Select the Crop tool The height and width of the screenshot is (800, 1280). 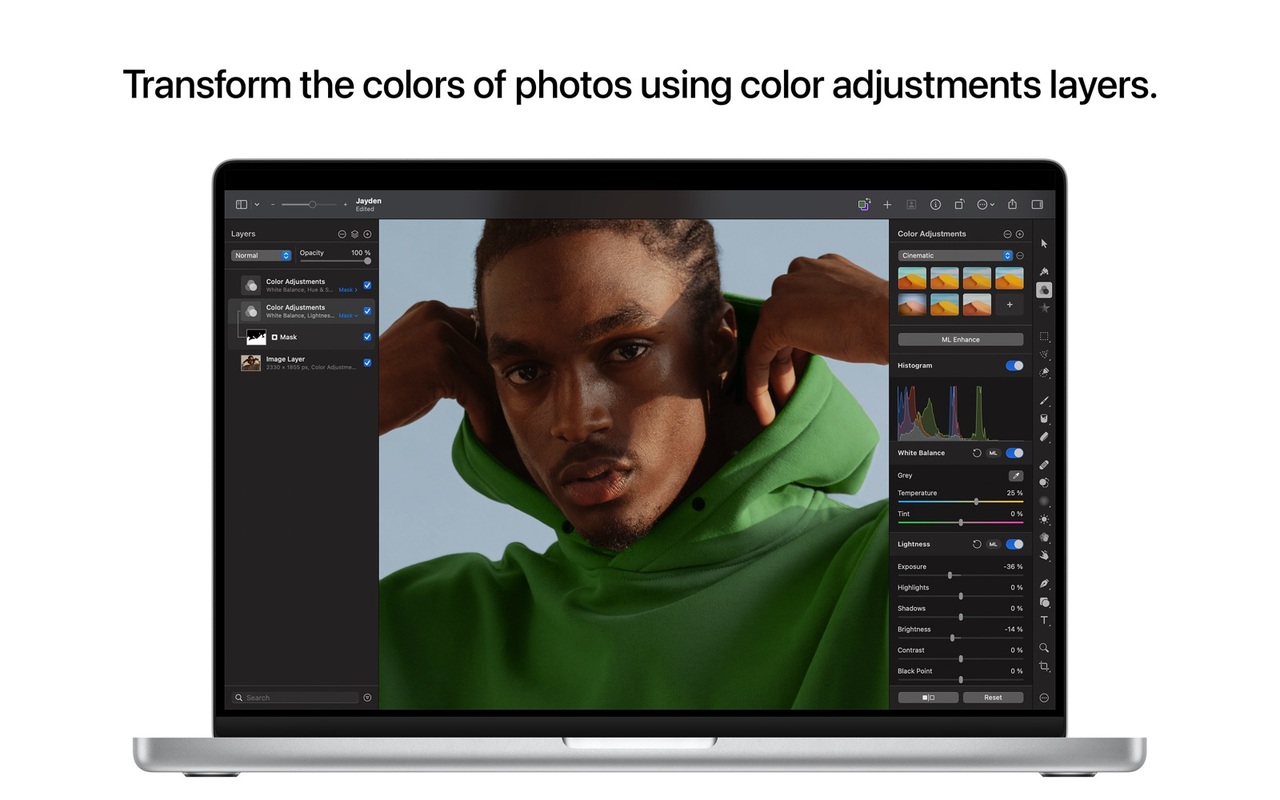[1044, 667]
